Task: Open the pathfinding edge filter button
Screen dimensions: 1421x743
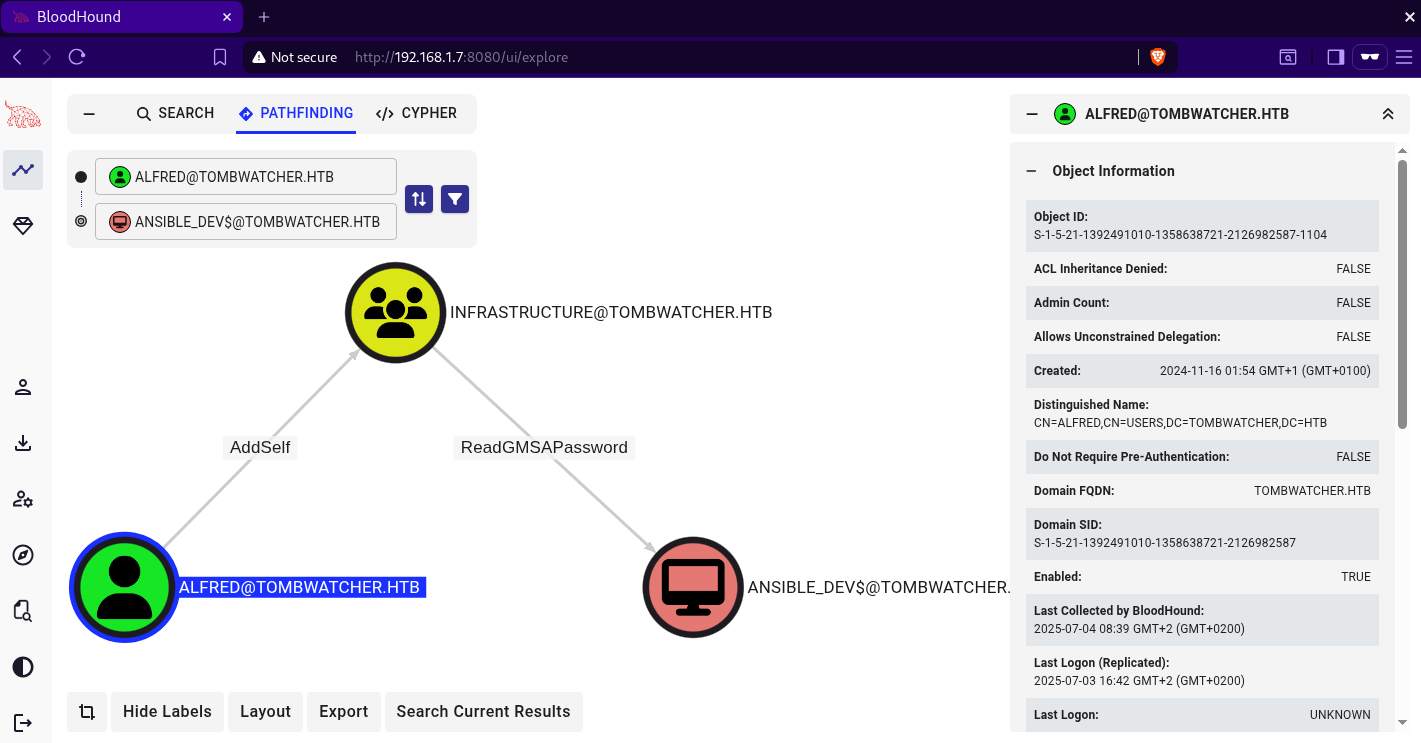Action: tap(455, 199)
